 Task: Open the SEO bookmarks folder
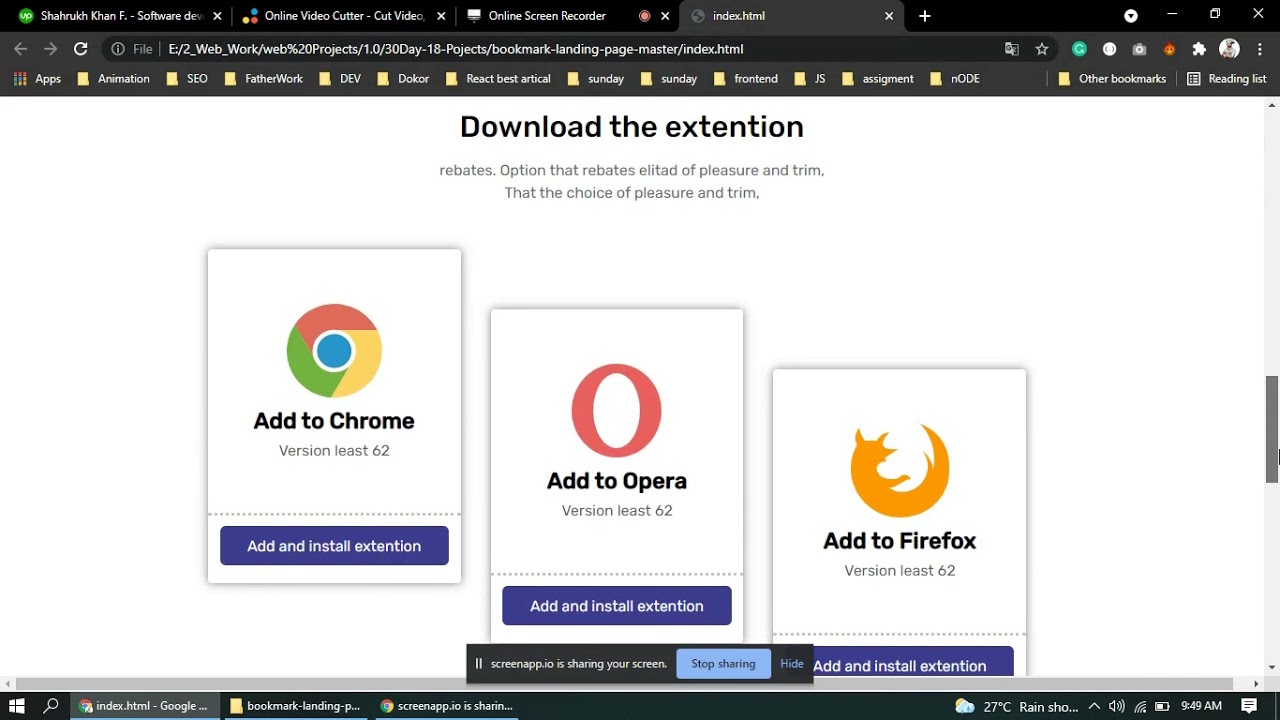tap(187, 79)
